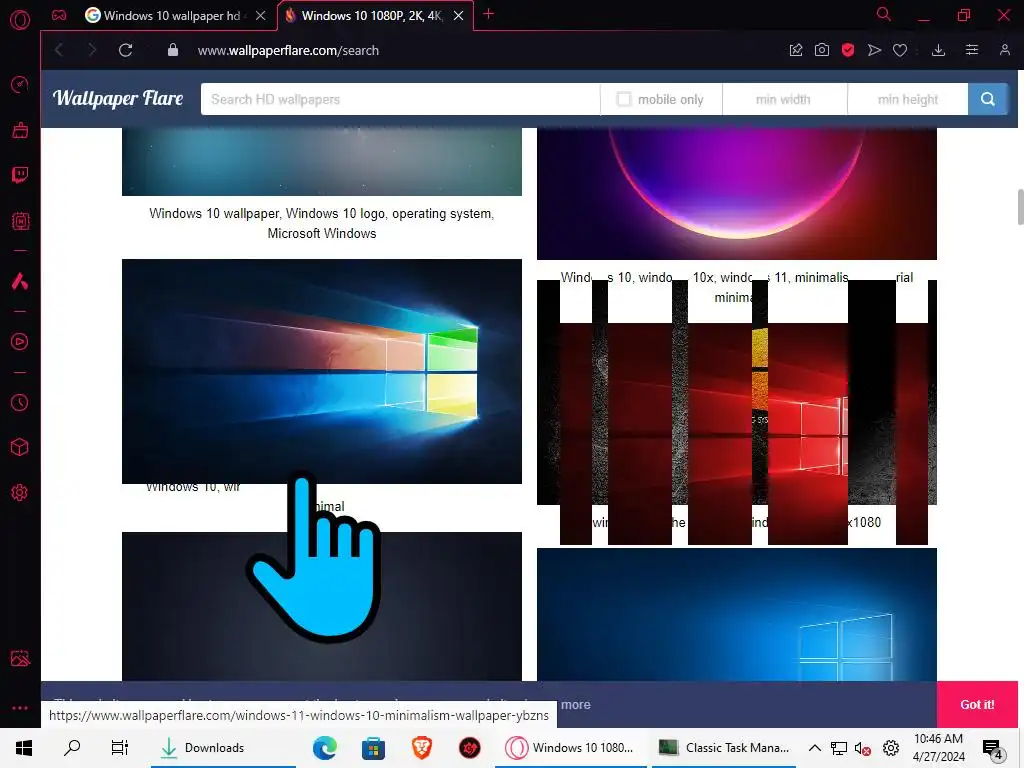Open the Opera menu logo
Viewport: 1024px width, 768px height.
[x=20, y=20]
